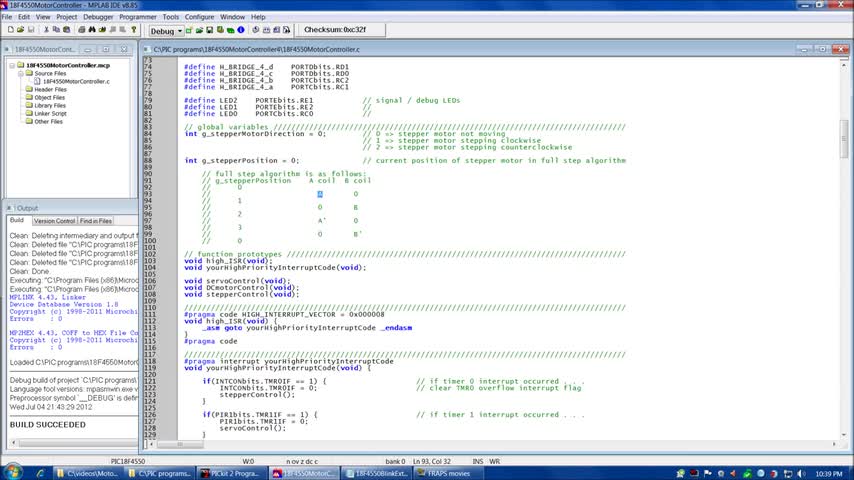
Task: Open the Tools menu
Action: 170,17
